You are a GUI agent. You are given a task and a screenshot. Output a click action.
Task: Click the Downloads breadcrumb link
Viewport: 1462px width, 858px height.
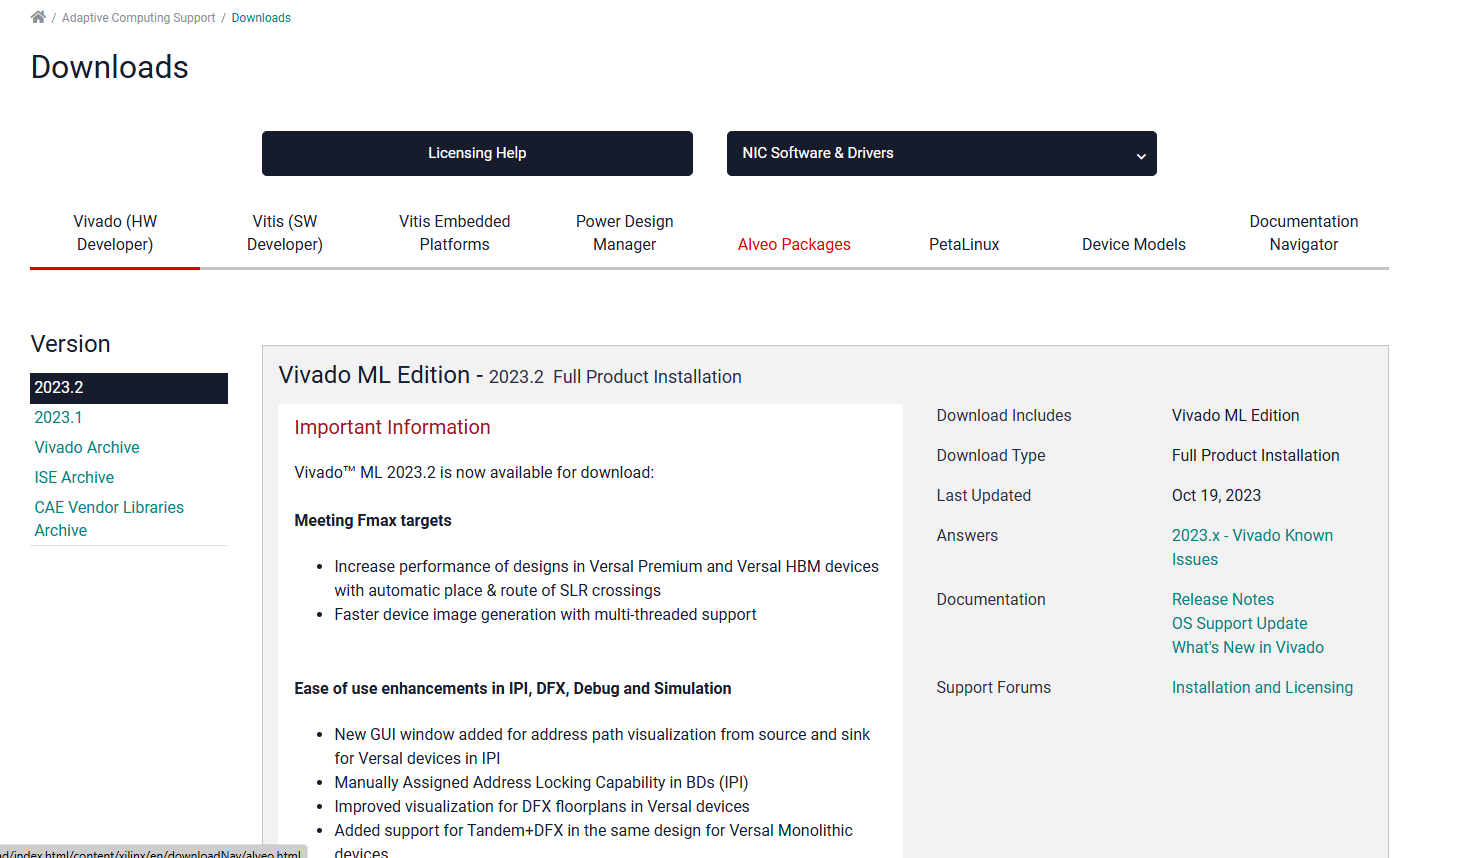coord(261,18)
